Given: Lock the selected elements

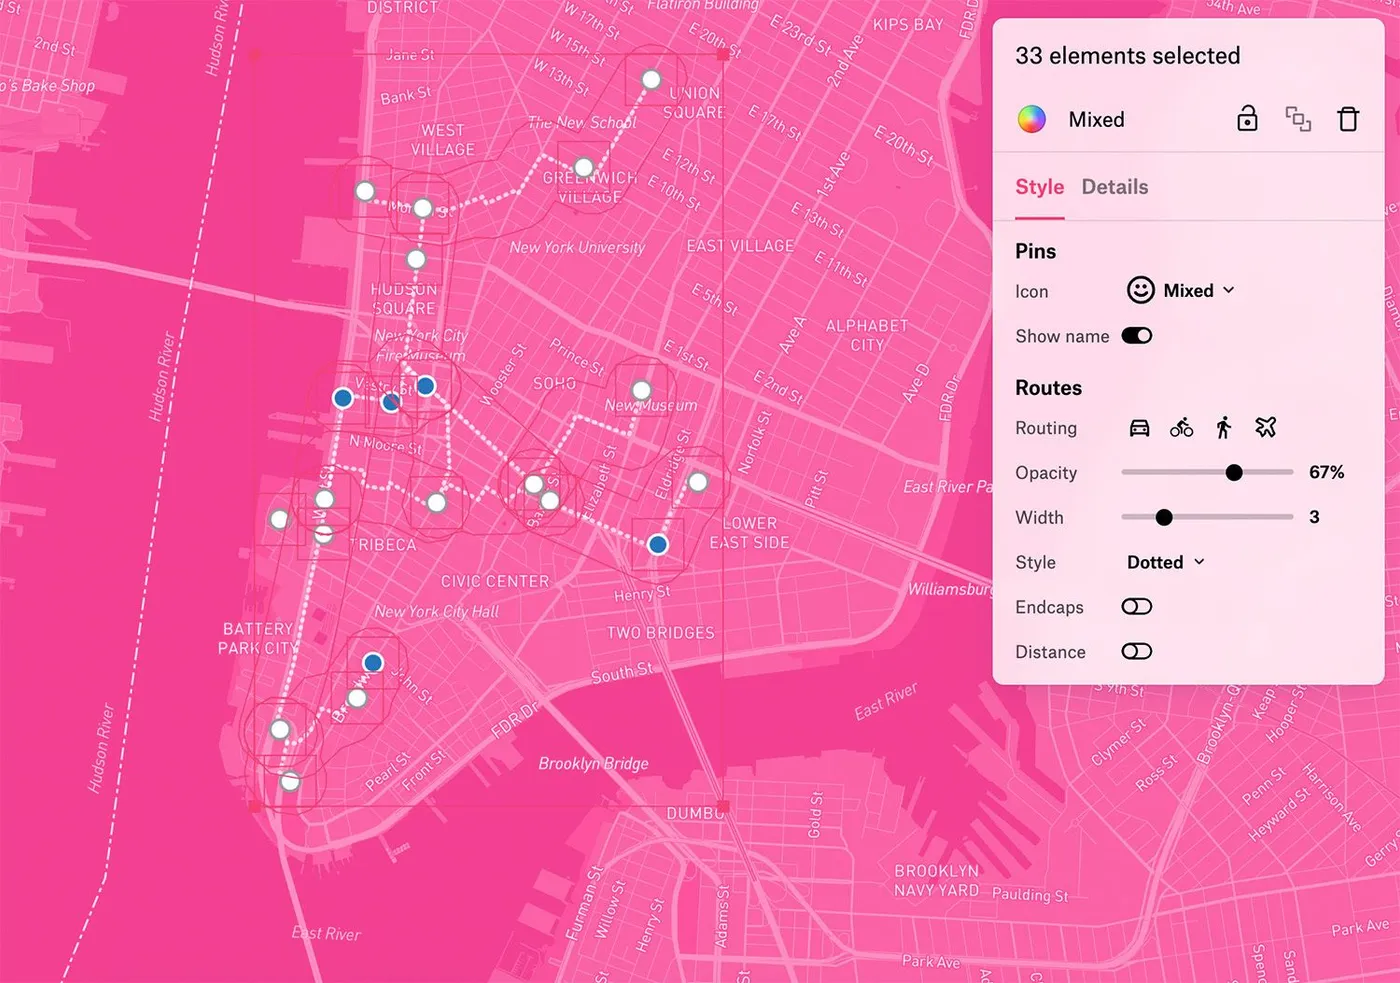Looking at the screenshot, I should point(1247,119).
